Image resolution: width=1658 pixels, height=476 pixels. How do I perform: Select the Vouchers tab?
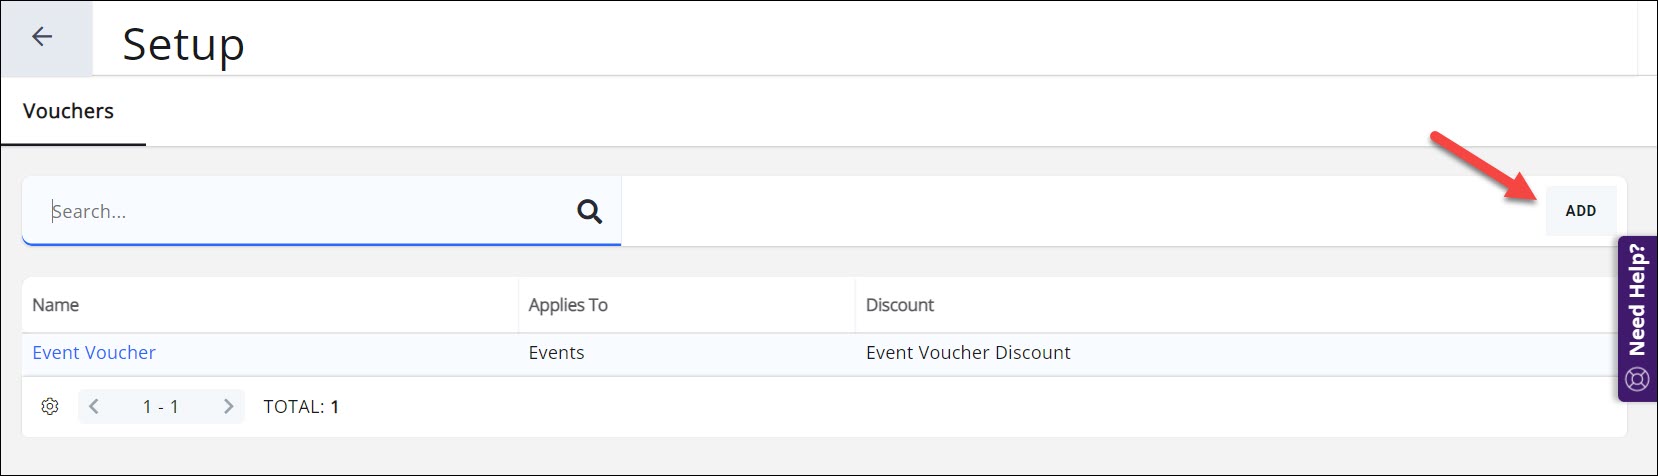(69, 111)
